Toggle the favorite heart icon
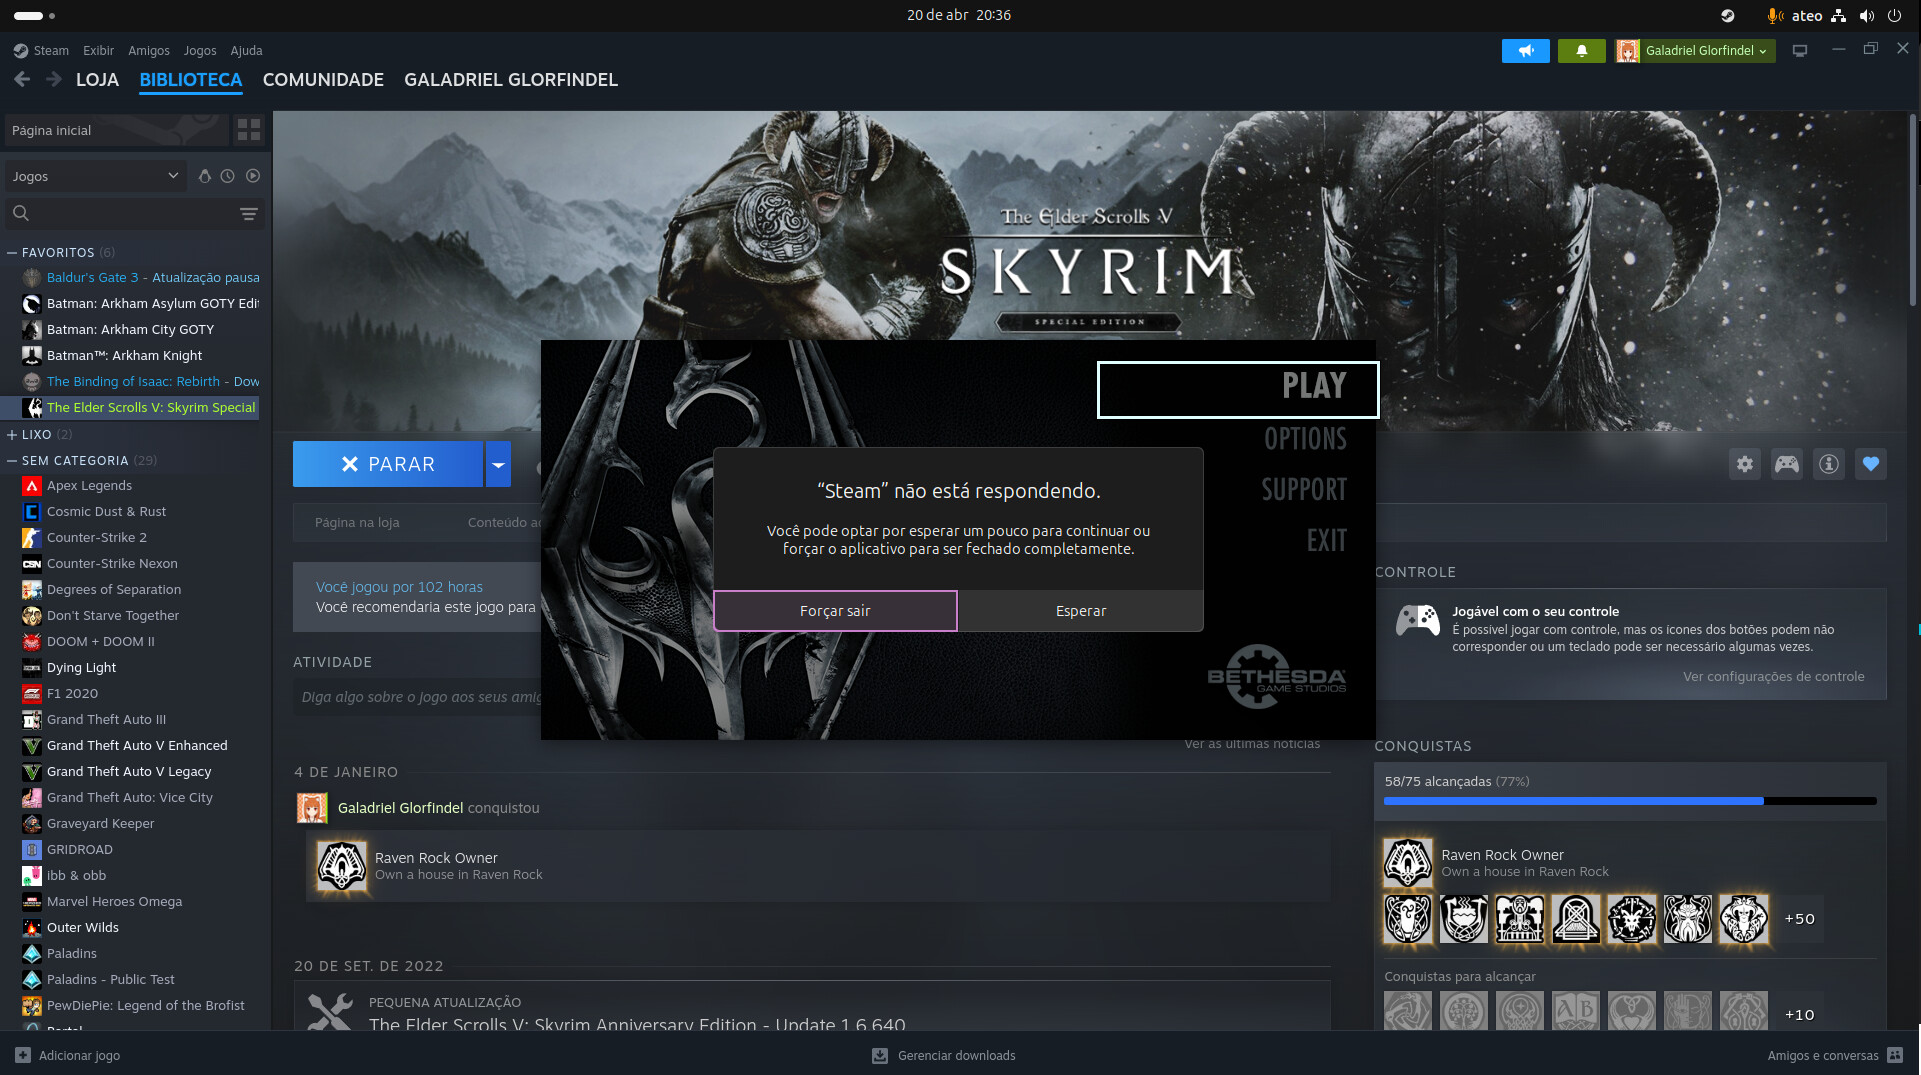Image resolution: width=1921 pixels, height=1075 pixels. [1871, 464]
